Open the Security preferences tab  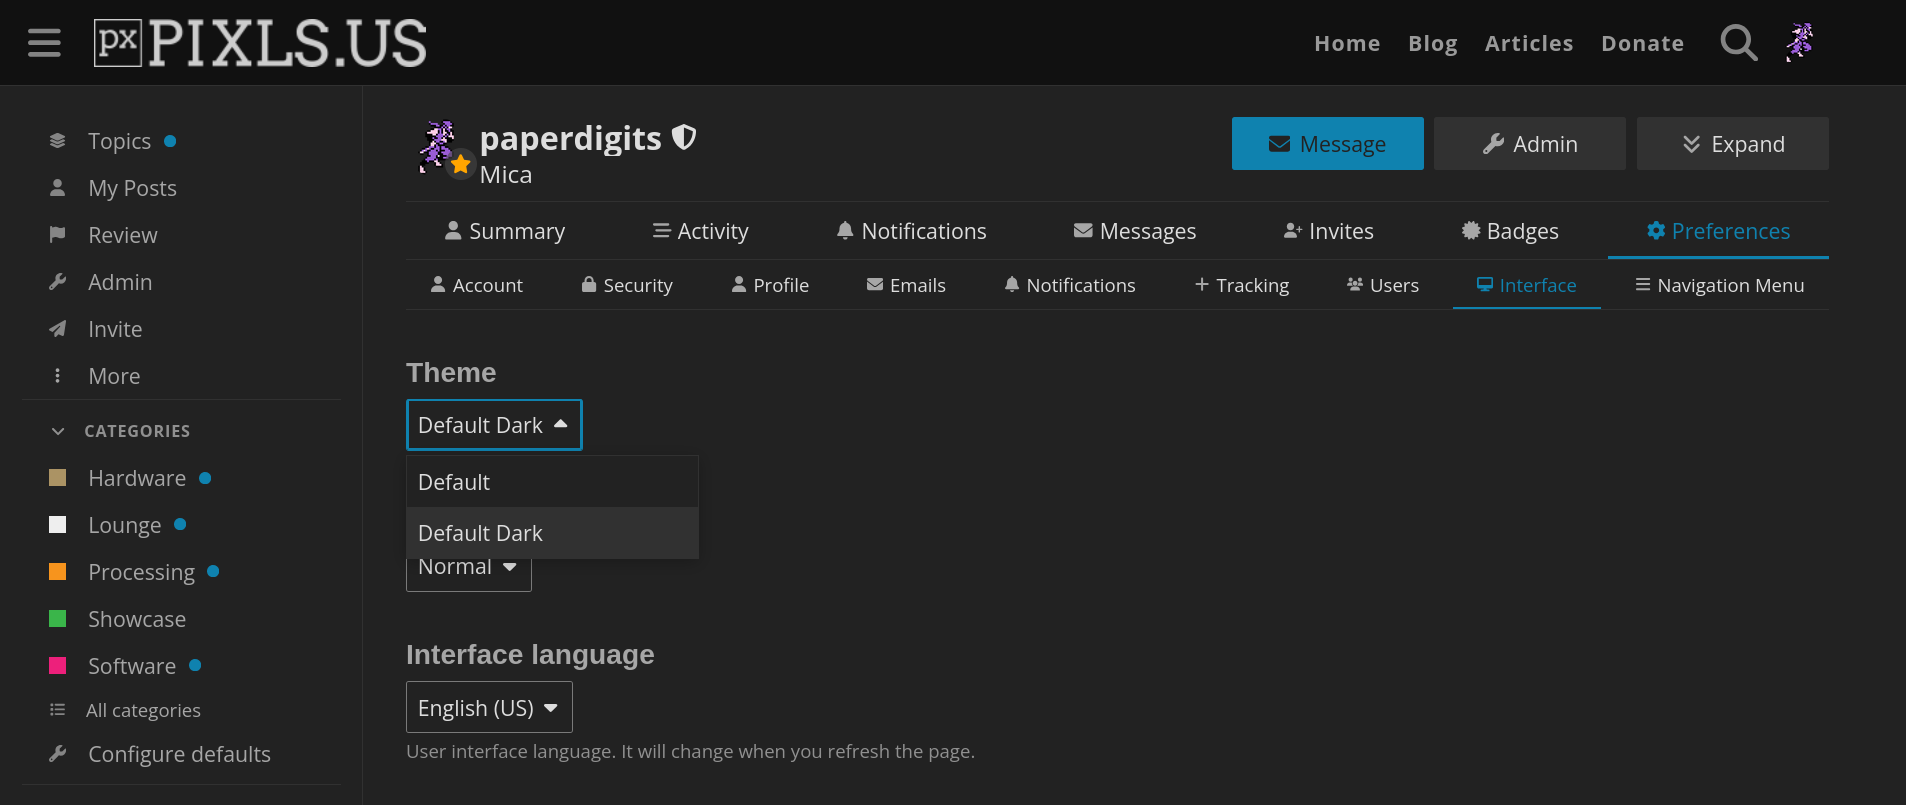click(x=627, y=285)
